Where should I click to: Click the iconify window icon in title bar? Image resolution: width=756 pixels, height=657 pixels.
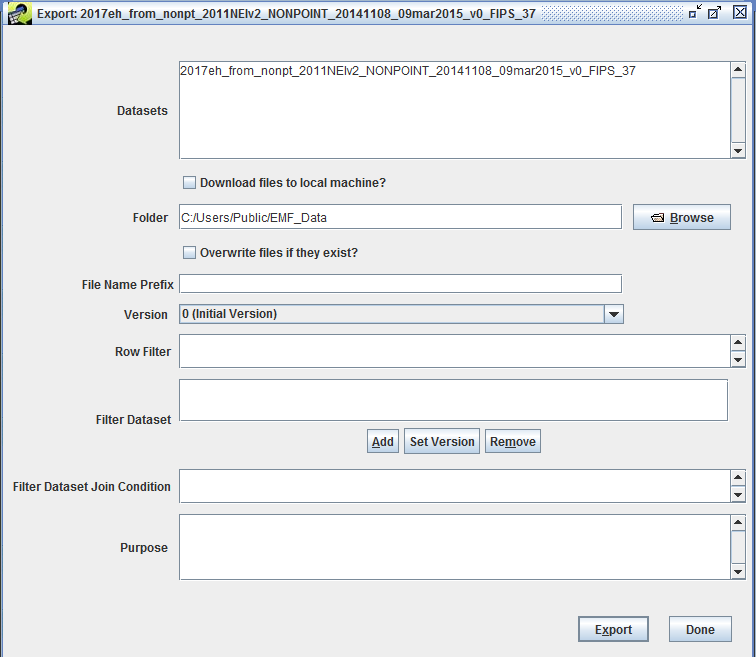695,13
